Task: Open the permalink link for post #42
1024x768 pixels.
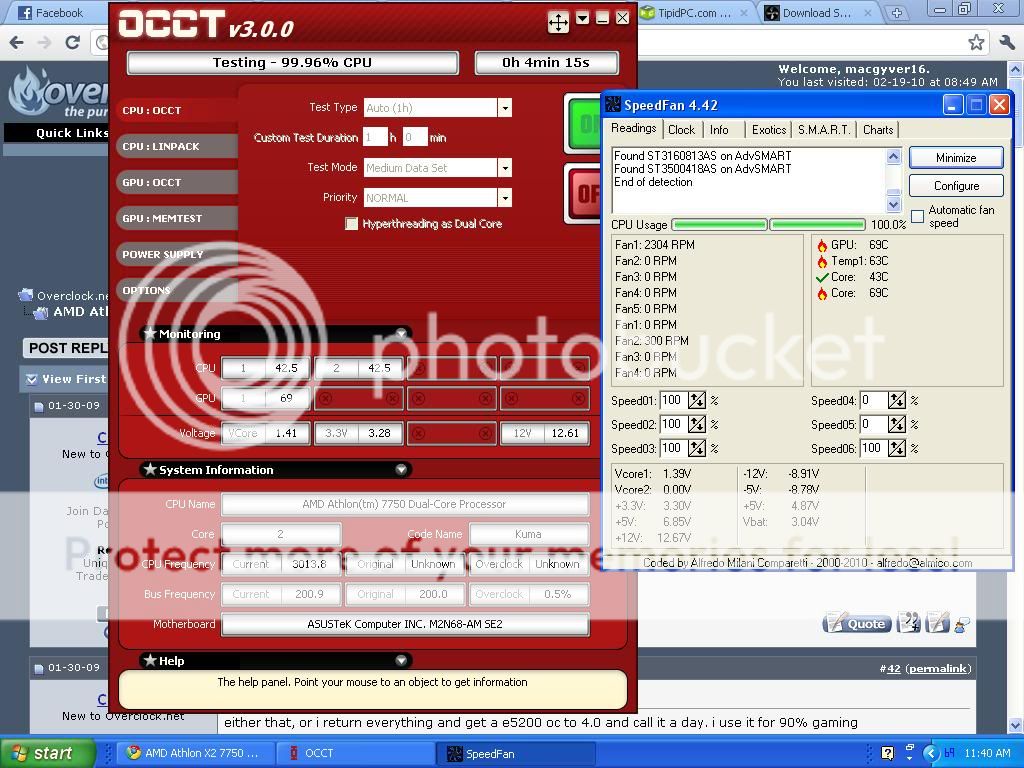Action: (938, 668)
